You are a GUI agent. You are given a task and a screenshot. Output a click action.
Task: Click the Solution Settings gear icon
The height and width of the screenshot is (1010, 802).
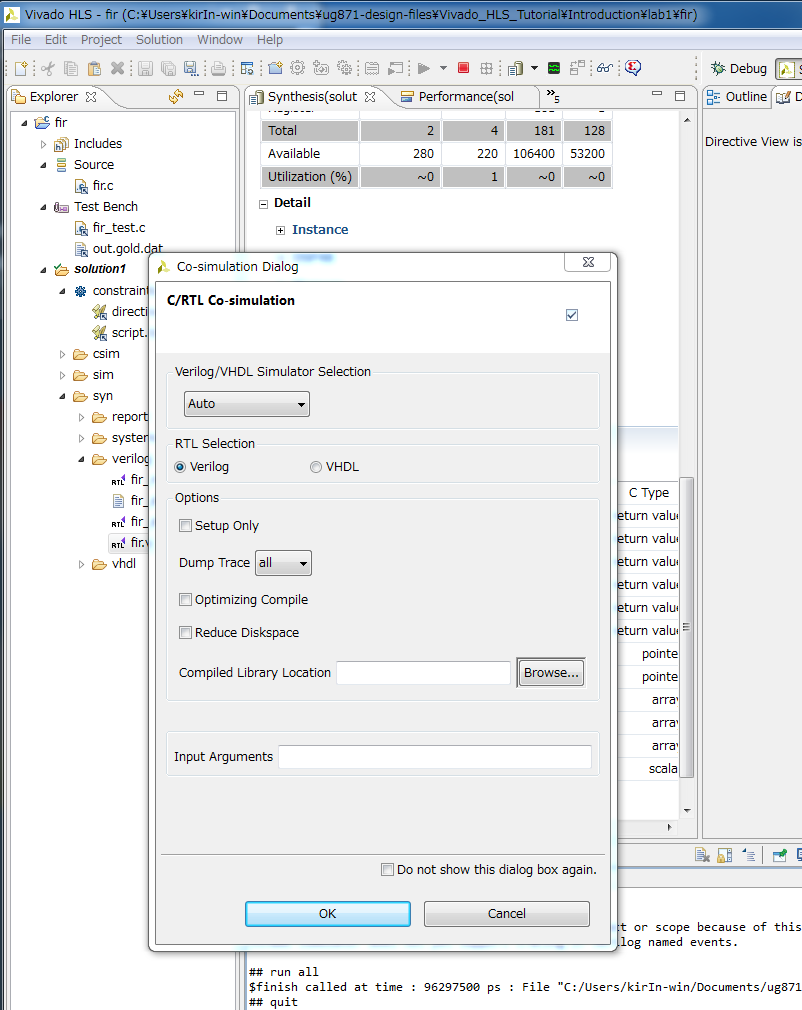tap(297, 68)
